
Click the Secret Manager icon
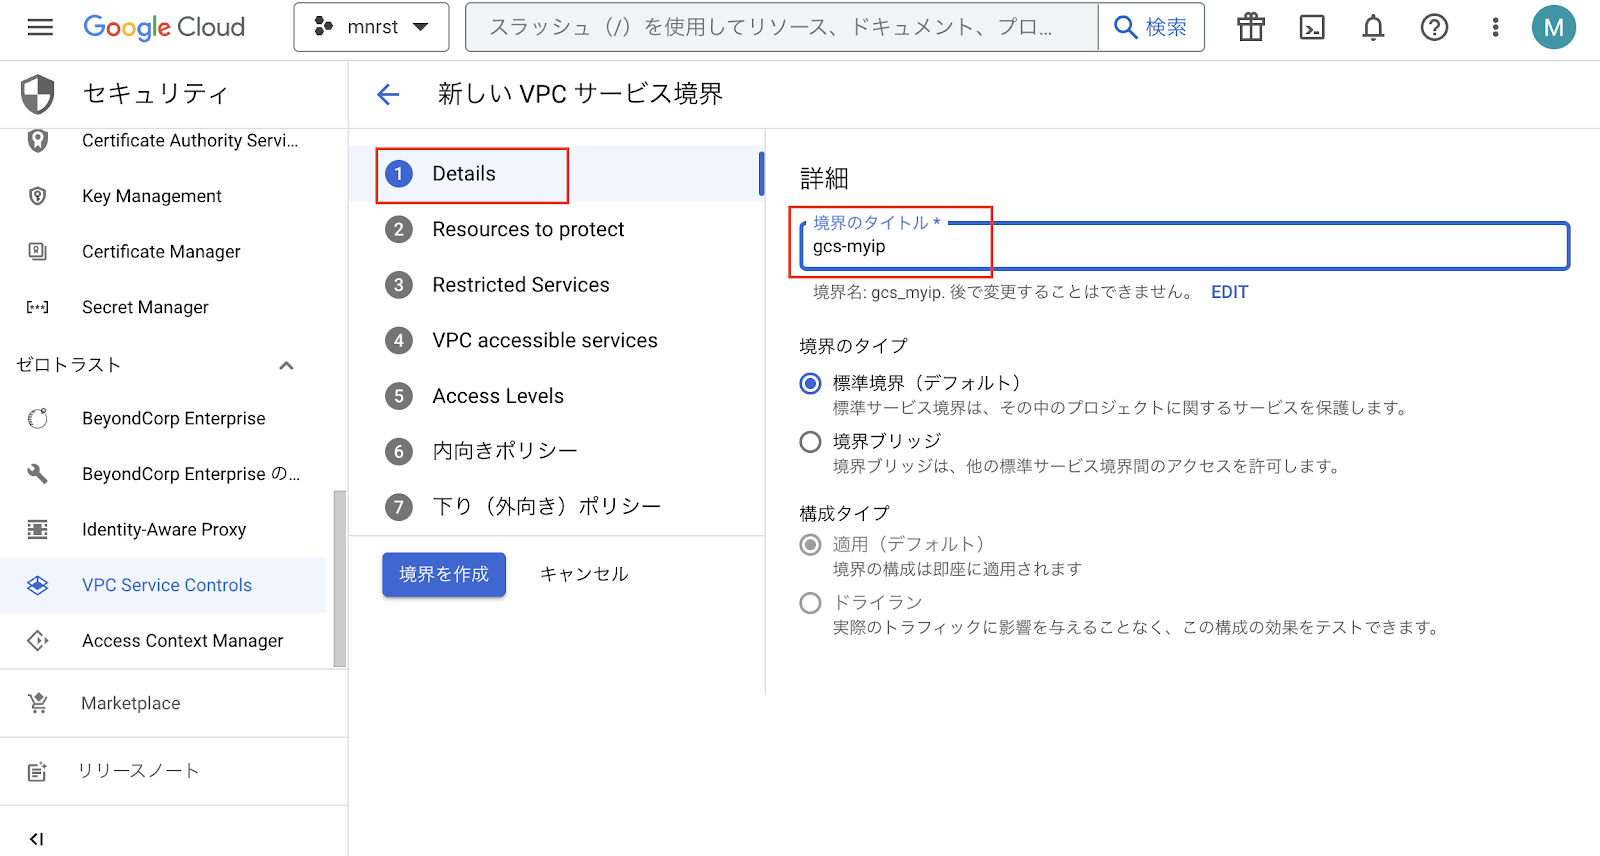point(38,307)
